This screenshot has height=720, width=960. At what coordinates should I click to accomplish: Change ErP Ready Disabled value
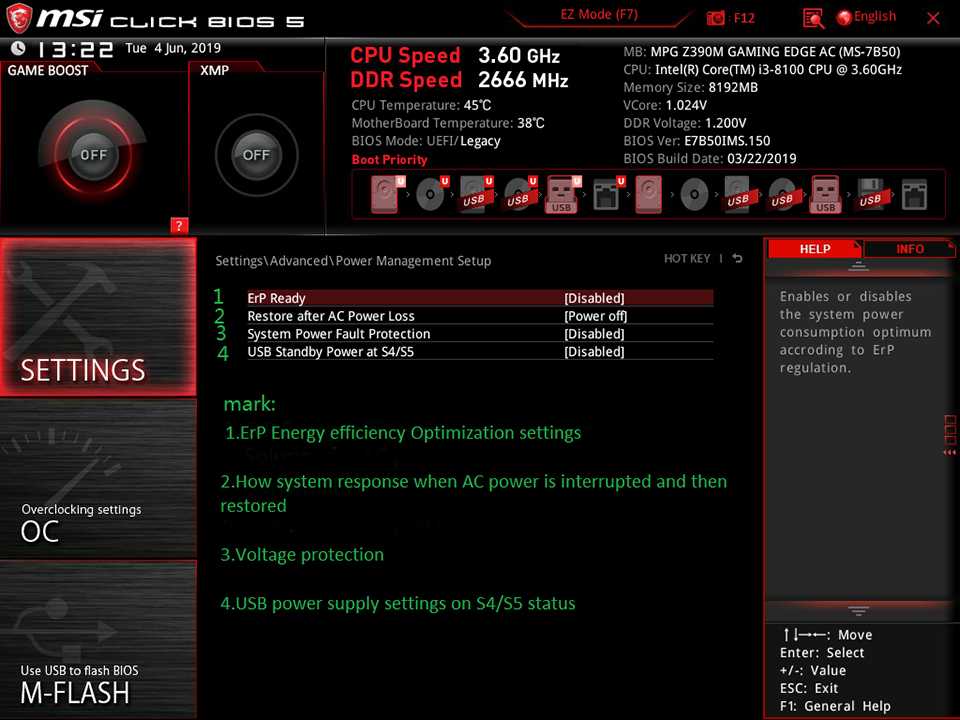594,298
